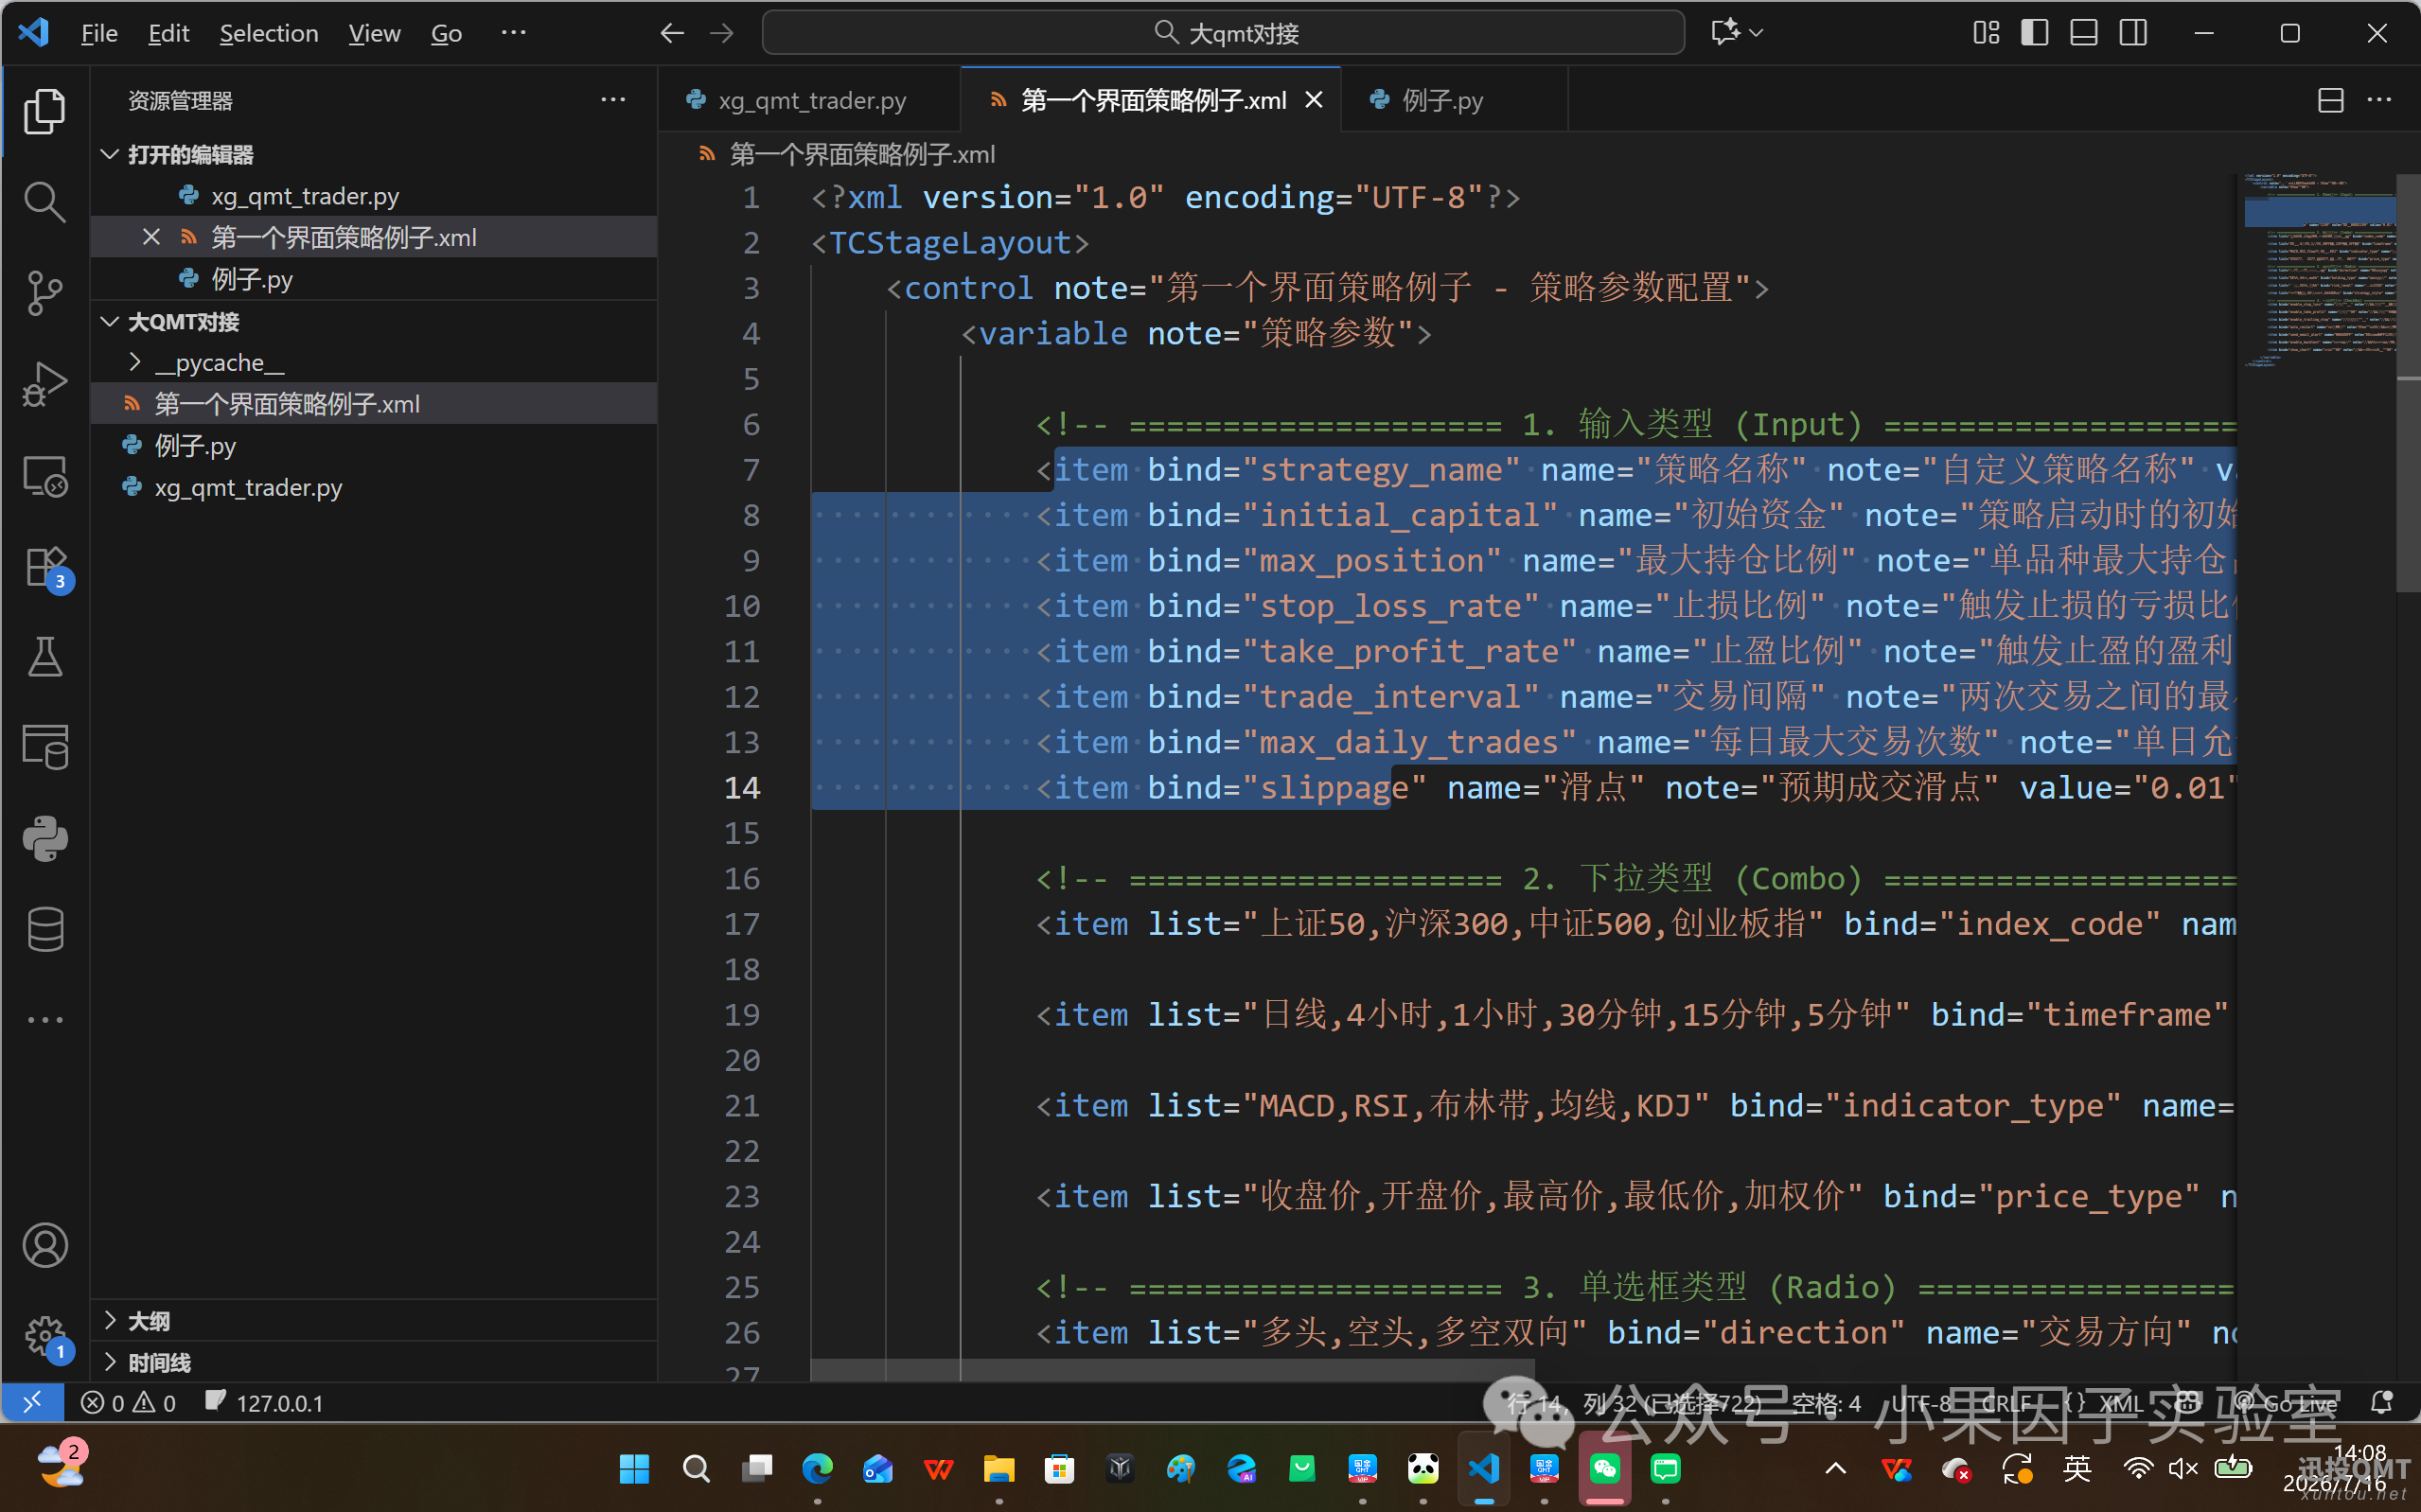
Task: Open Explorer views and more actions ellipsis
Action: coord(613,100)
